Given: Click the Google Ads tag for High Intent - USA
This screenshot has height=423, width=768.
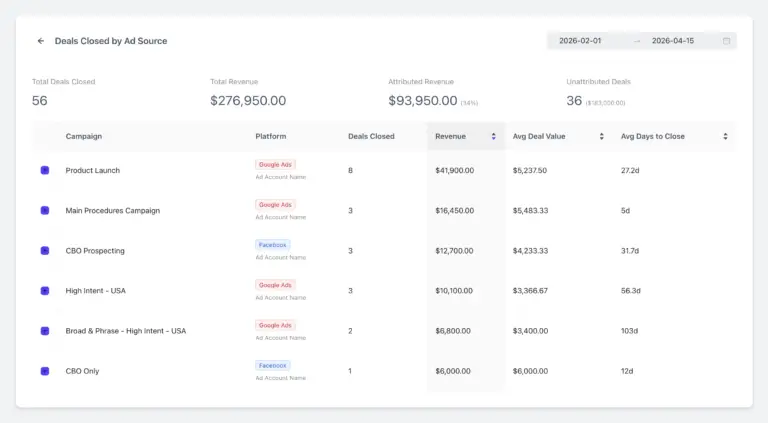Looking at the screenshot, I should click(275, 285).
